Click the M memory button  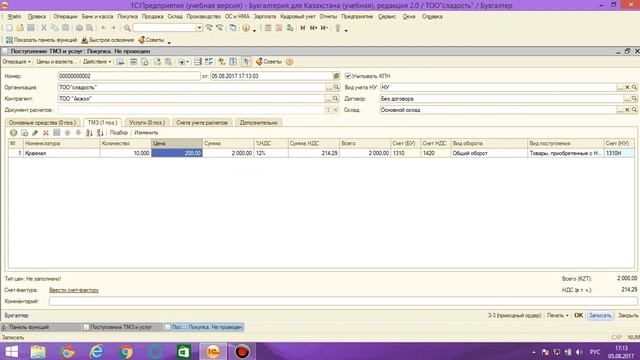(x=302, y=28)
